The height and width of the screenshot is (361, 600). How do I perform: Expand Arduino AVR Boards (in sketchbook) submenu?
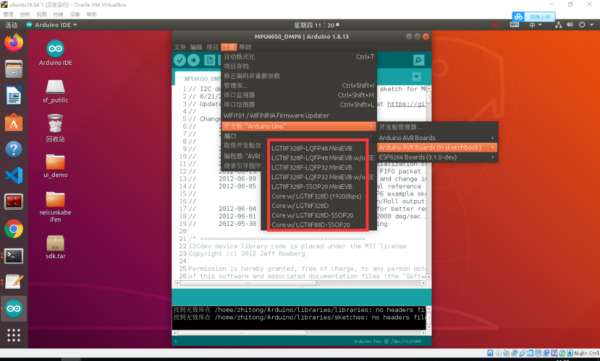tap(437, 147)
